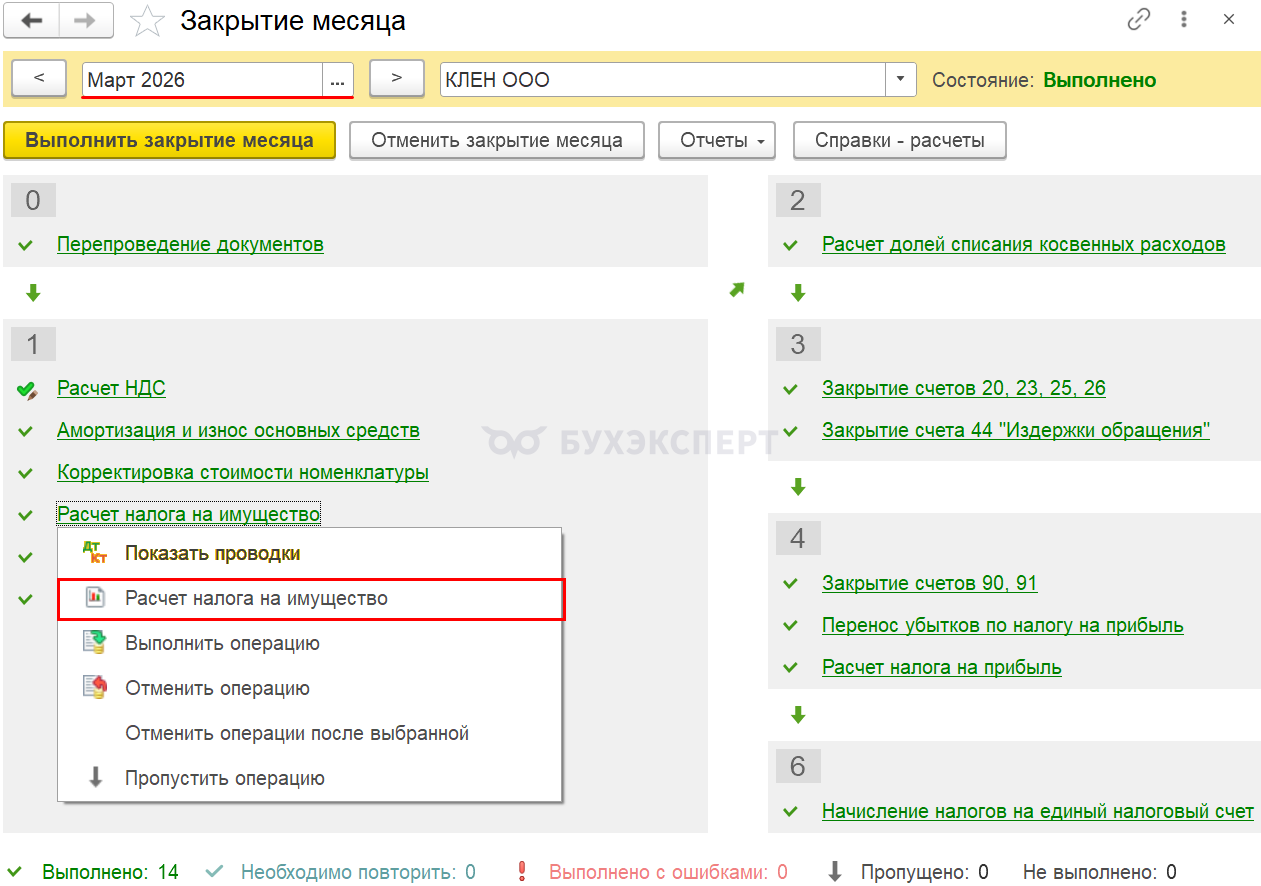Add to favorites with star icon

tap(148, 21)
